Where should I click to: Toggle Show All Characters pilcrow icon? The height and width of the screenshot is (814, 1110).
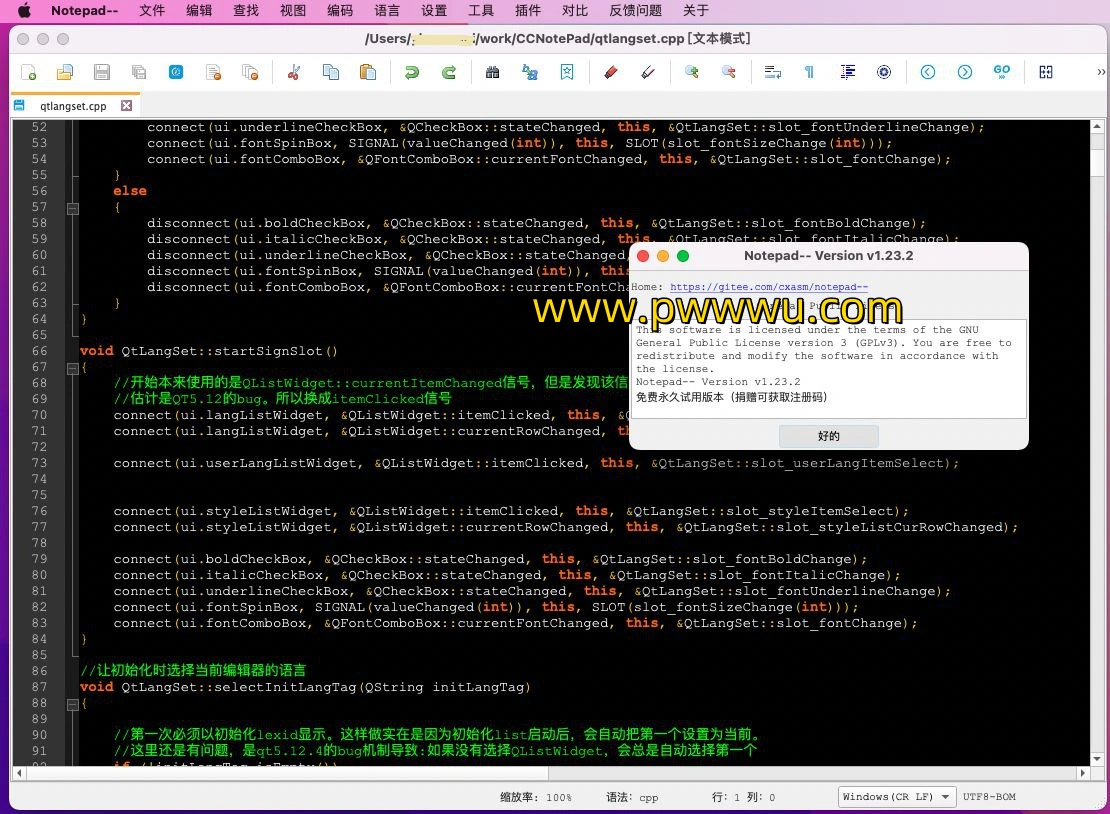809,72
